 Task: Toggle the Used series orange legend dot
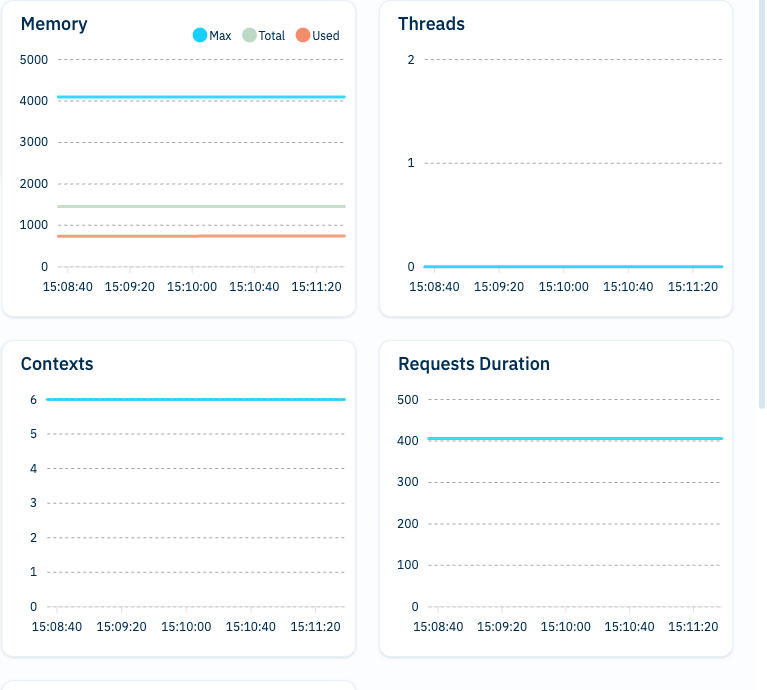[303, 36]
